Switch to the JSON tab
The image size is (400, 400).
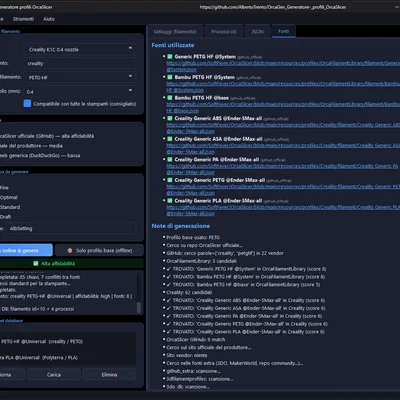pos(257,32)
